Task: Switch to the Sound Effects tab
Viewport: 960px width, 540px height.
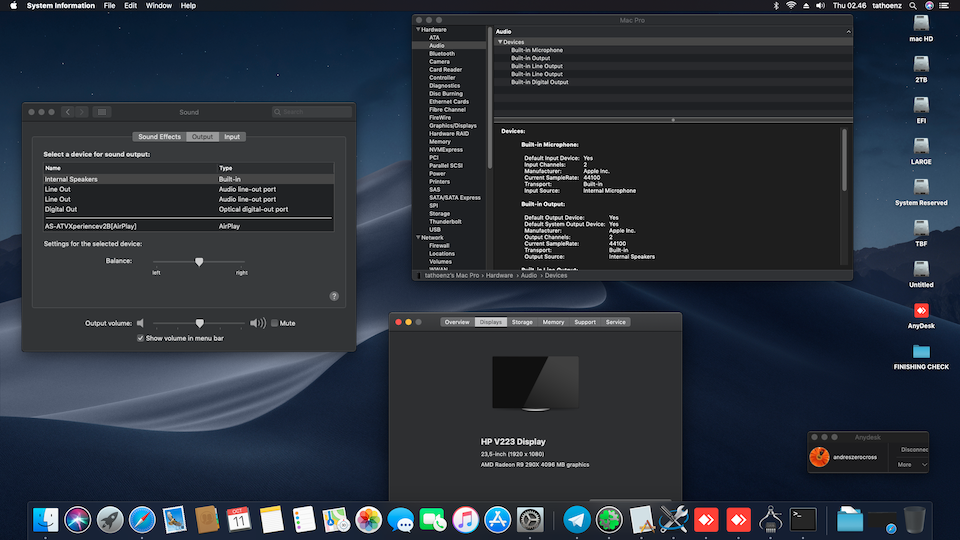Action: click(159, 136)
